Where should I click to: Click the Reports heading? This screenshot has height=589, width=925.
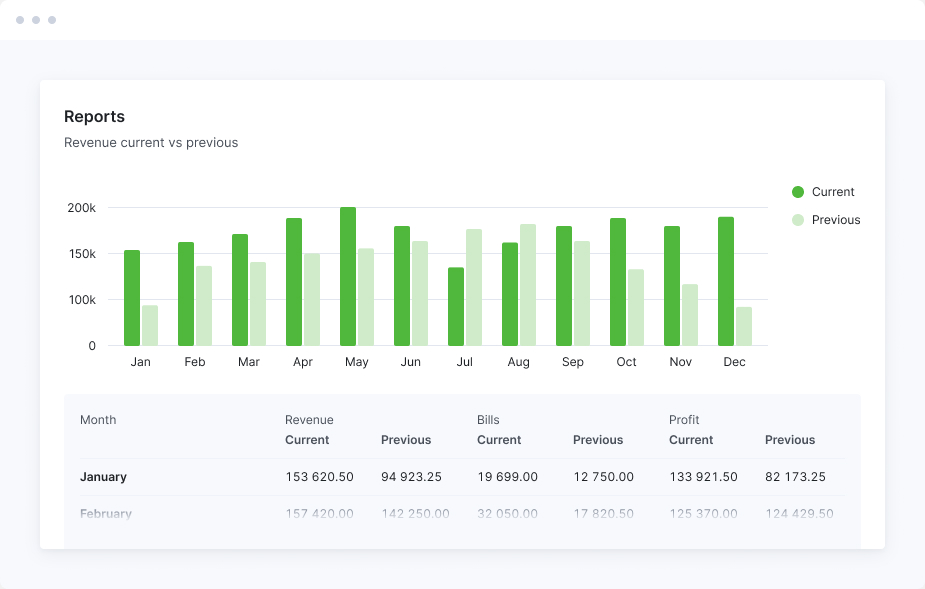94,117
